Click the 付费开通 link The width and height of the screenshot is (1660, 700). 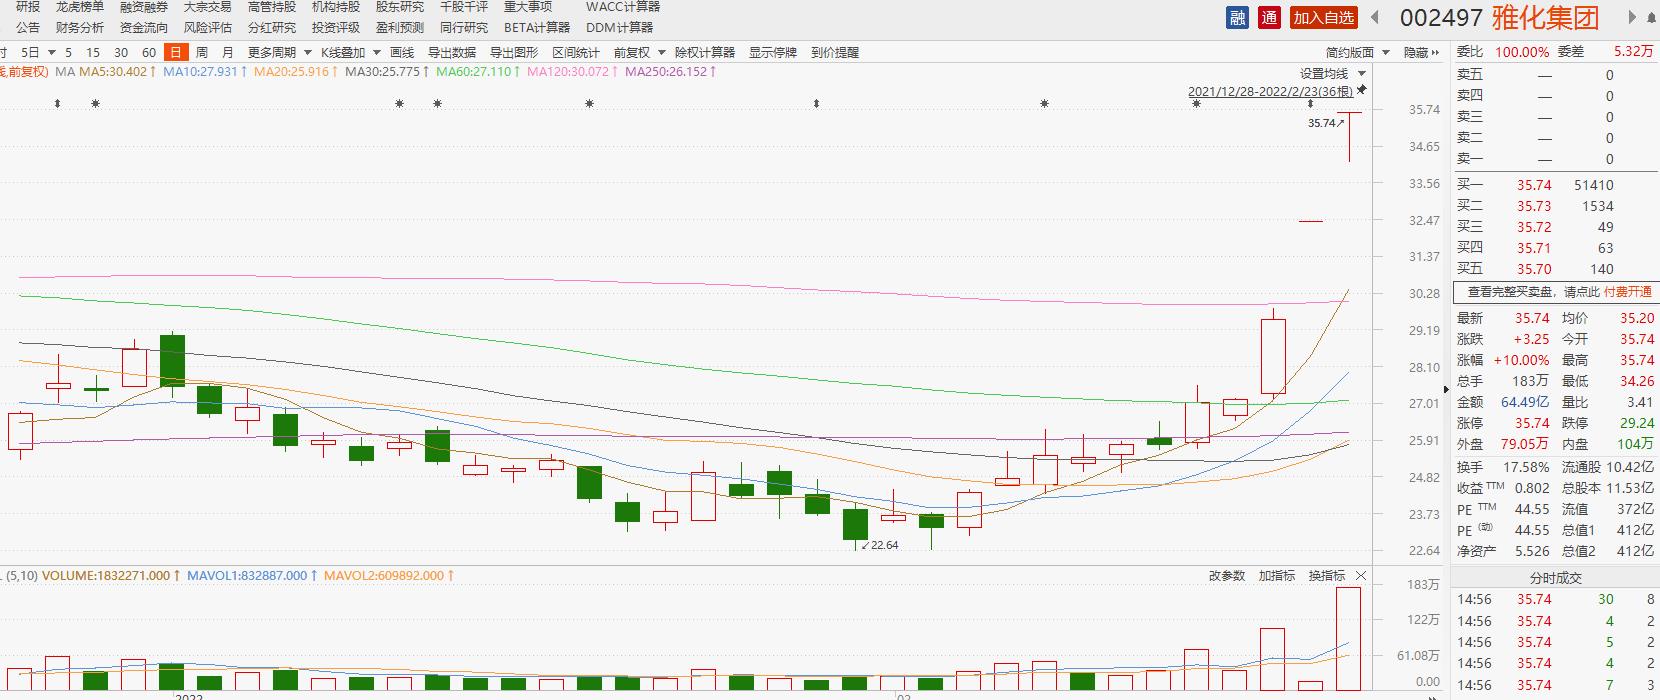(x=1627, y=292)
